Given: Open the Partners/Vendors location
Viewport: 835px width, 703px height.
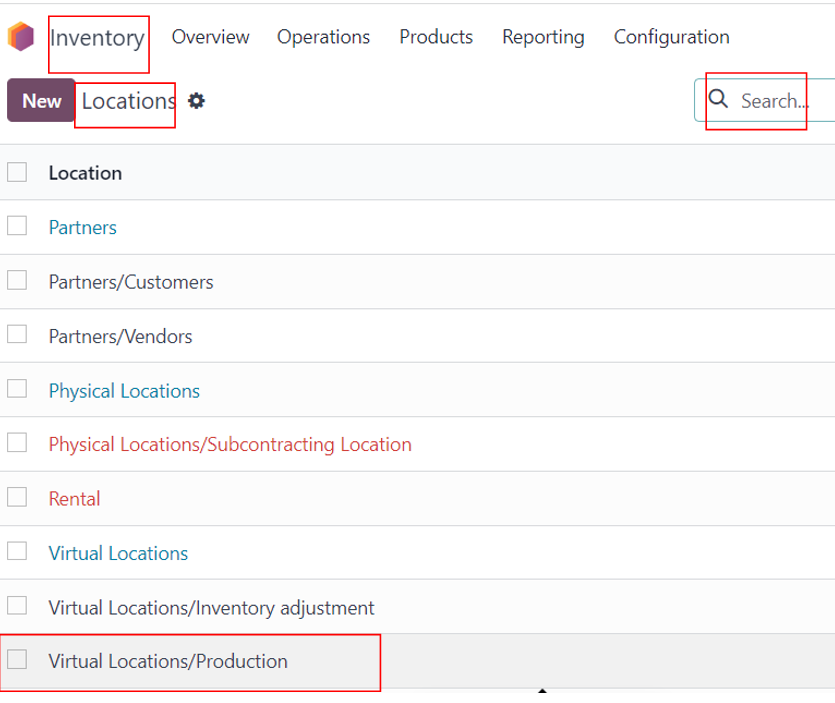Looking at the screenshot, I should (x=120, y=336).
